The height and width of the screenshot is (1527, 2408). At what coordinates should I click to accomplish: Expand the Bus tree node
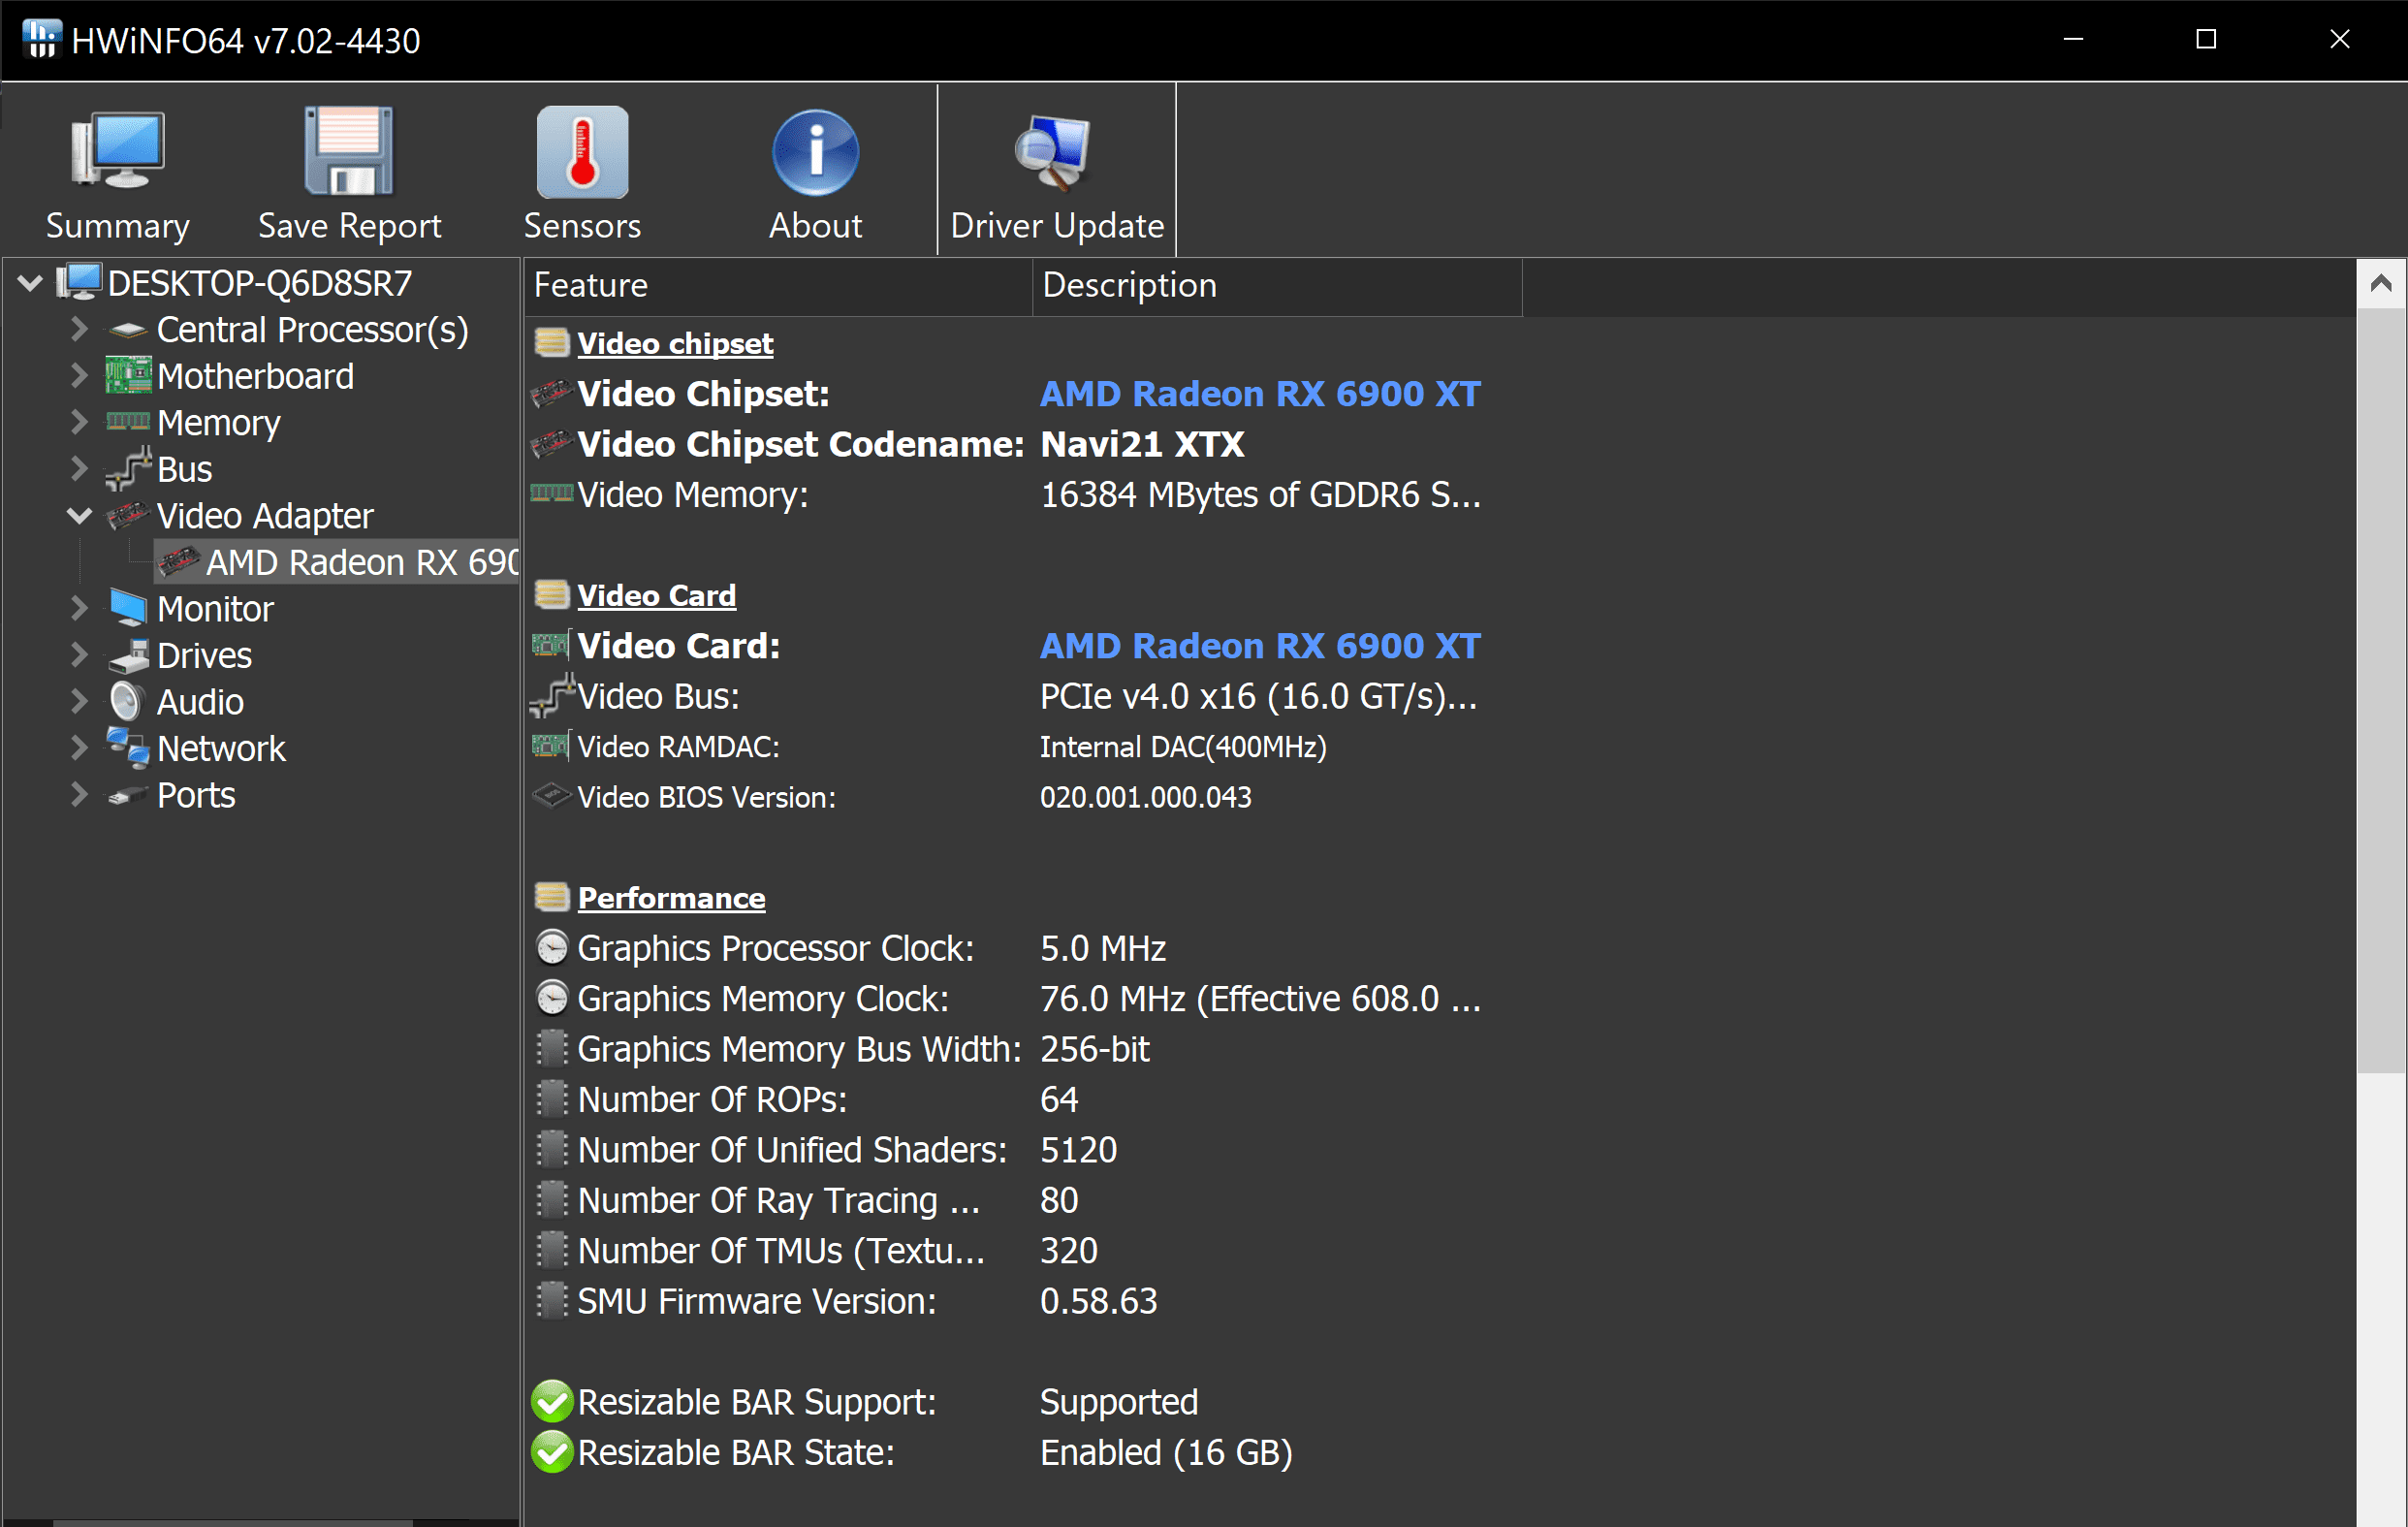(x=79, y=469)
